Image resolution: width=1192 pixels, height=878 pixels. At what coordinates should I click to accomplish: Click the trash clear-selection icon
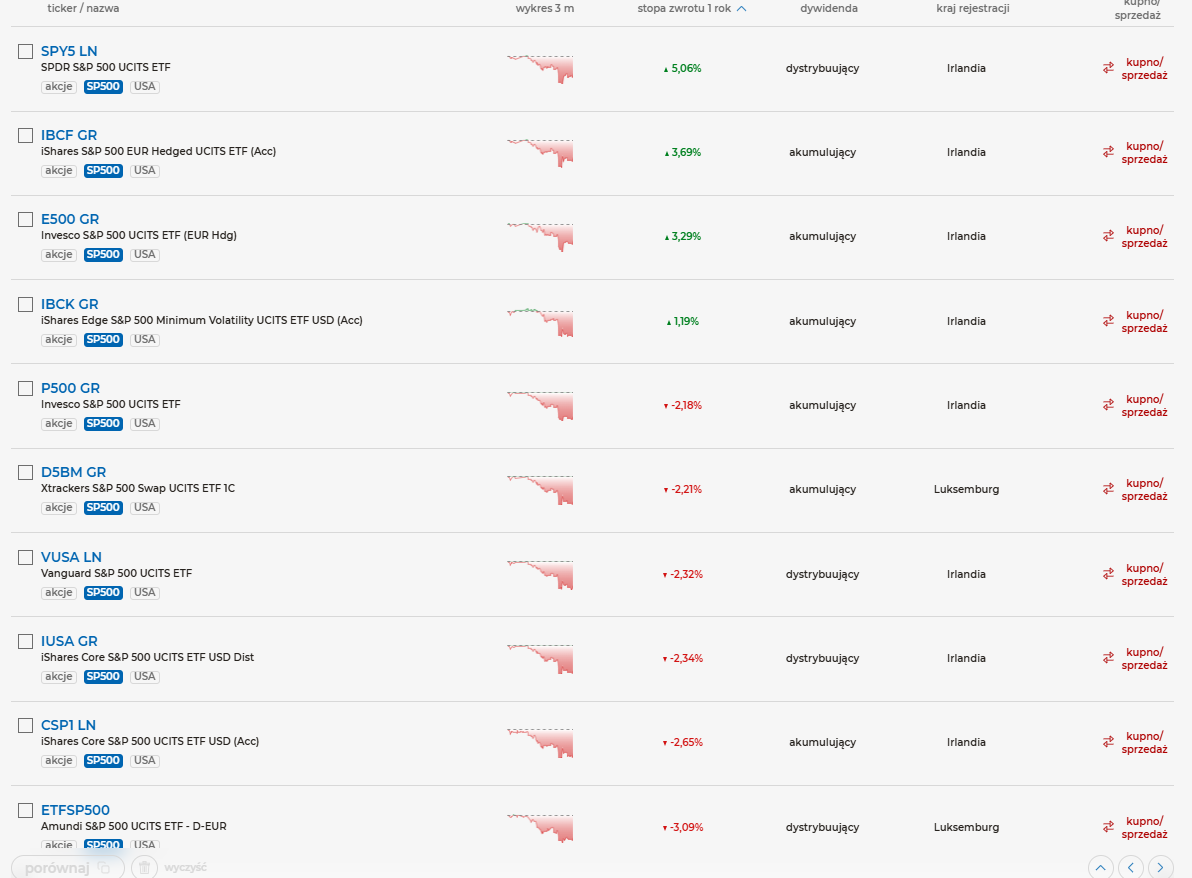click(145, 867)
